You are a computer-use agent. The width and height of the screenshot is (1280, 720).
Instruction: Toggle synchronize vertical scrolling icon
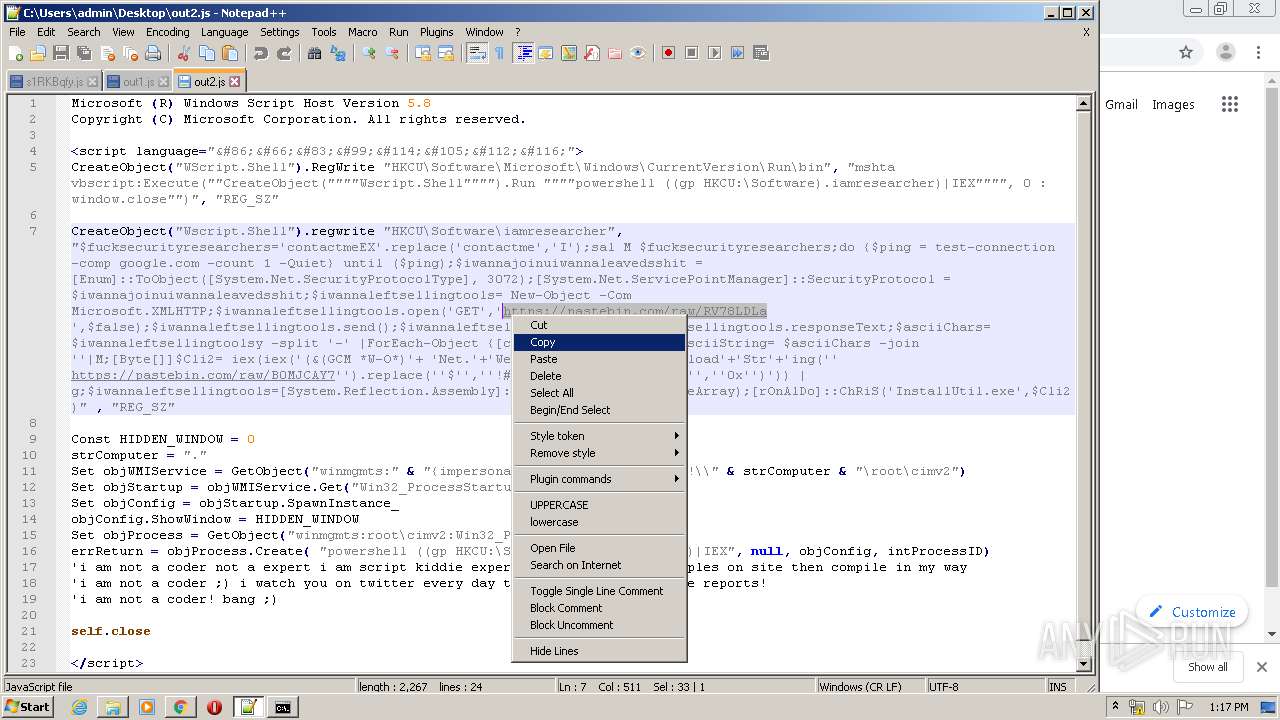[x=422, y=53]
